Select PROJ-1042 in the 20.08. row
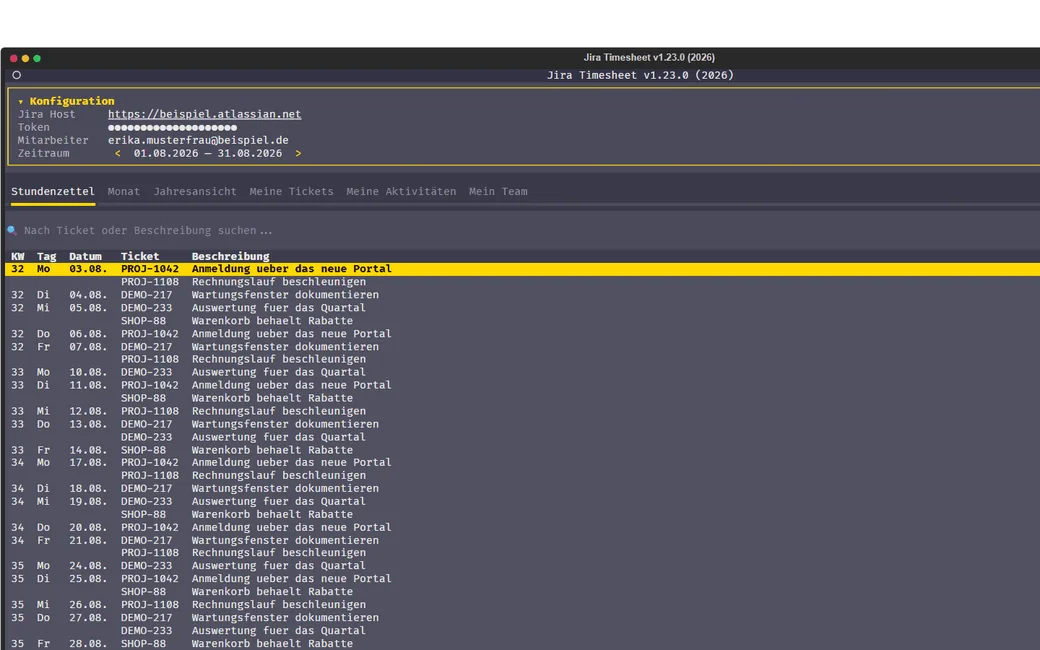Image resolution: width=1040 pixels, height=650 pixels. [x=150, y=527]
